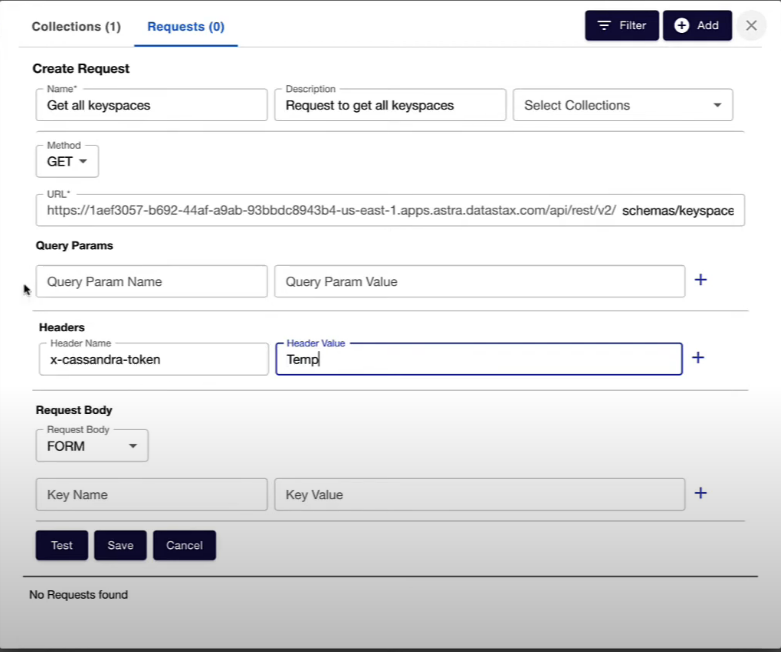Focus the Key Value field
The width and height of the screenshot is (781, 652).
(480, 495)
